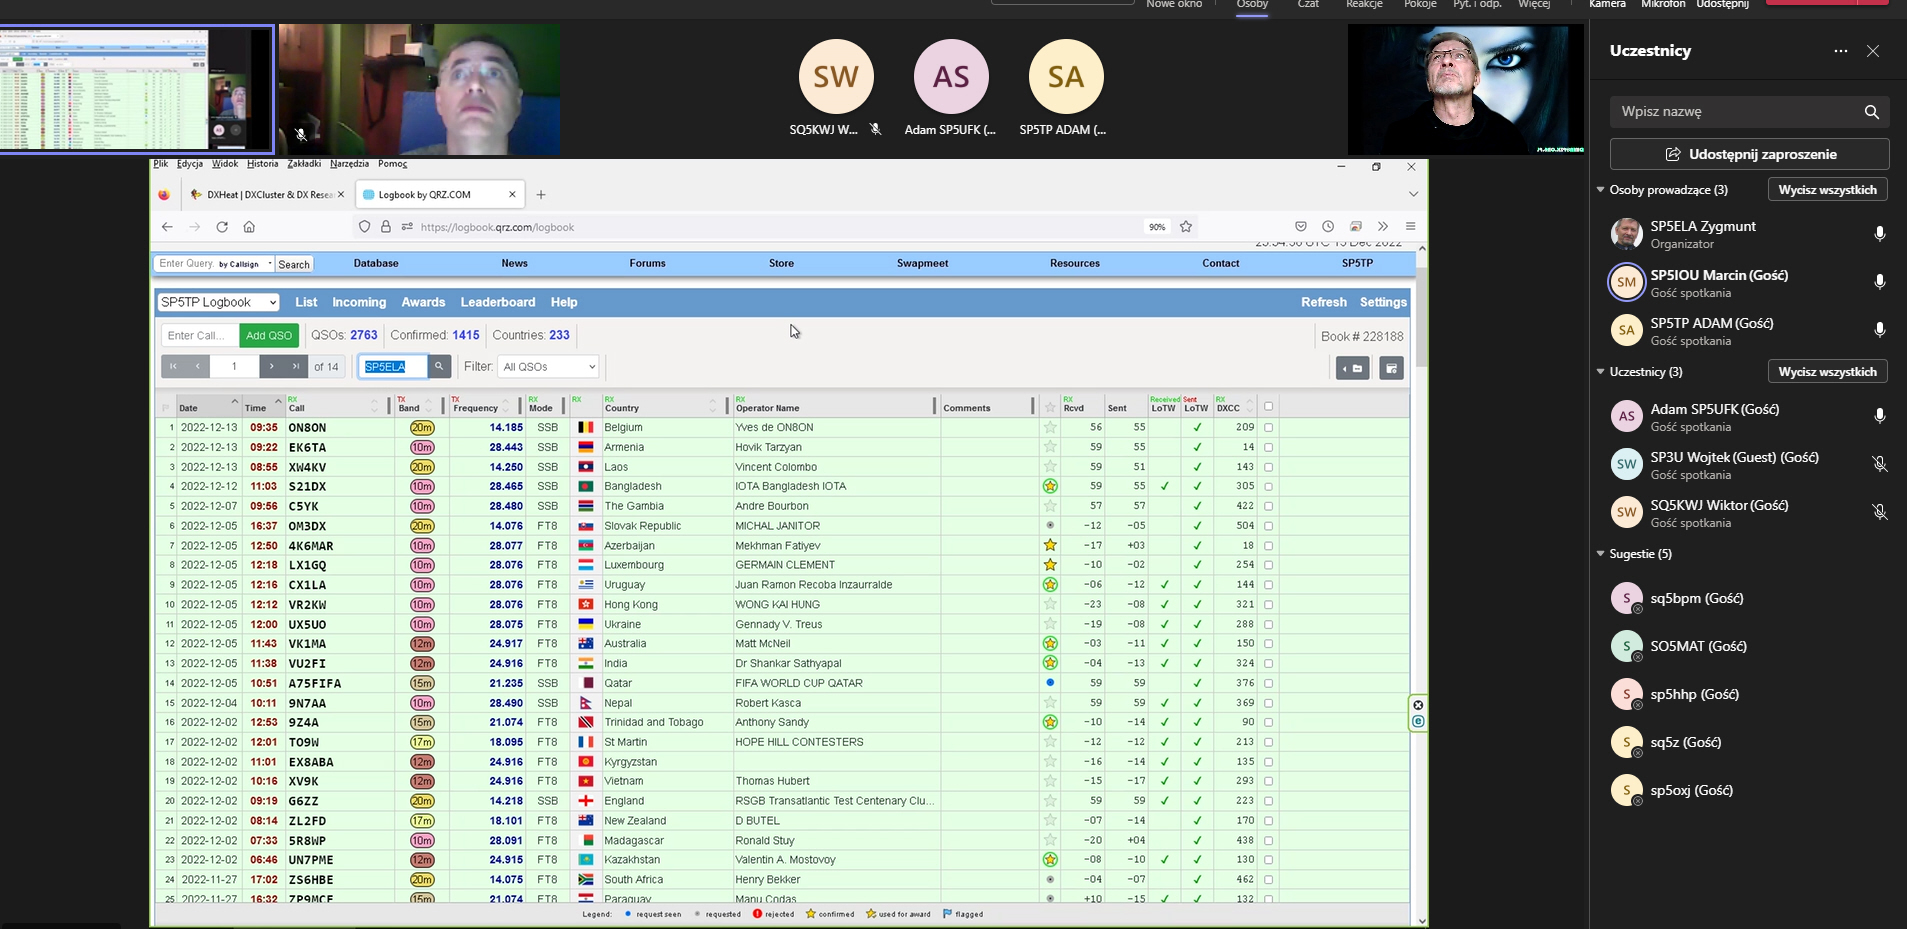Jump to last logbook page arrow
This screenshot has height=929, width=1907.
point(296,367)
